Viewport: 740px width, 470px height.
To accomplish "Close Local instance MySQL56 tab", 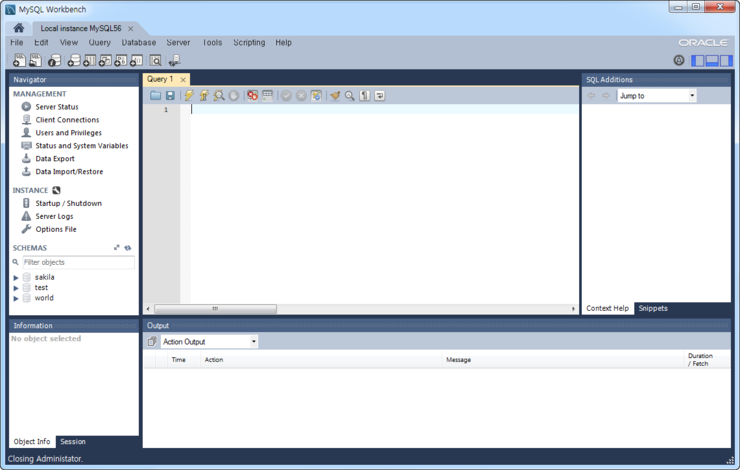I will click(131, 29).
